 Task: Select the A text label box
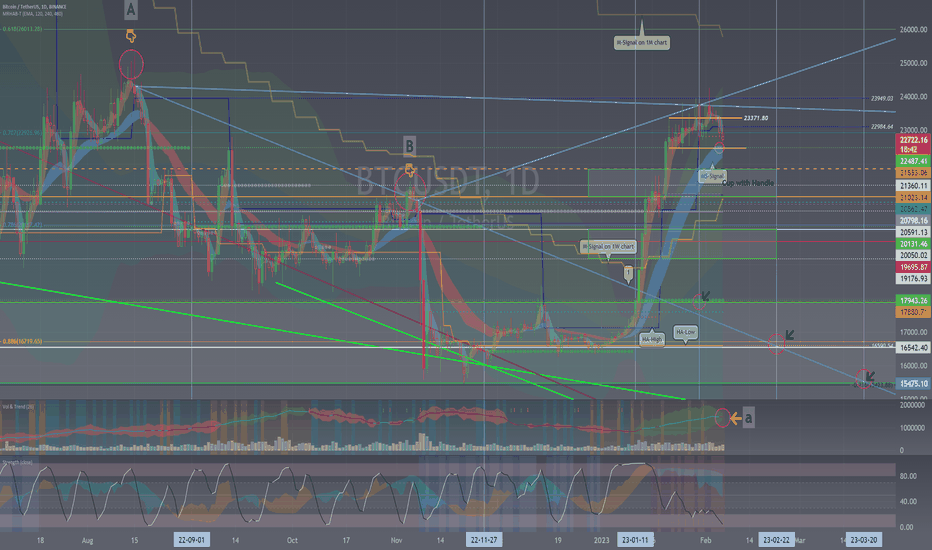131,10
